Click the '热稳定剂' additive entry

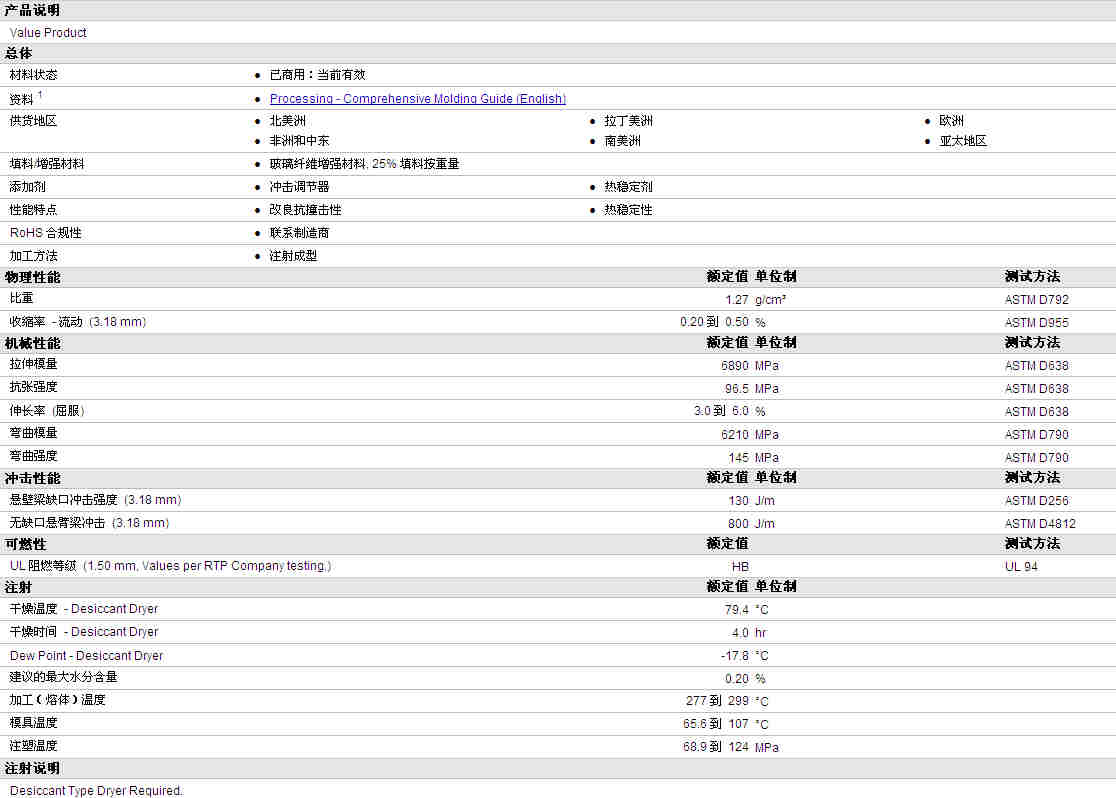[x=628, y=187]
